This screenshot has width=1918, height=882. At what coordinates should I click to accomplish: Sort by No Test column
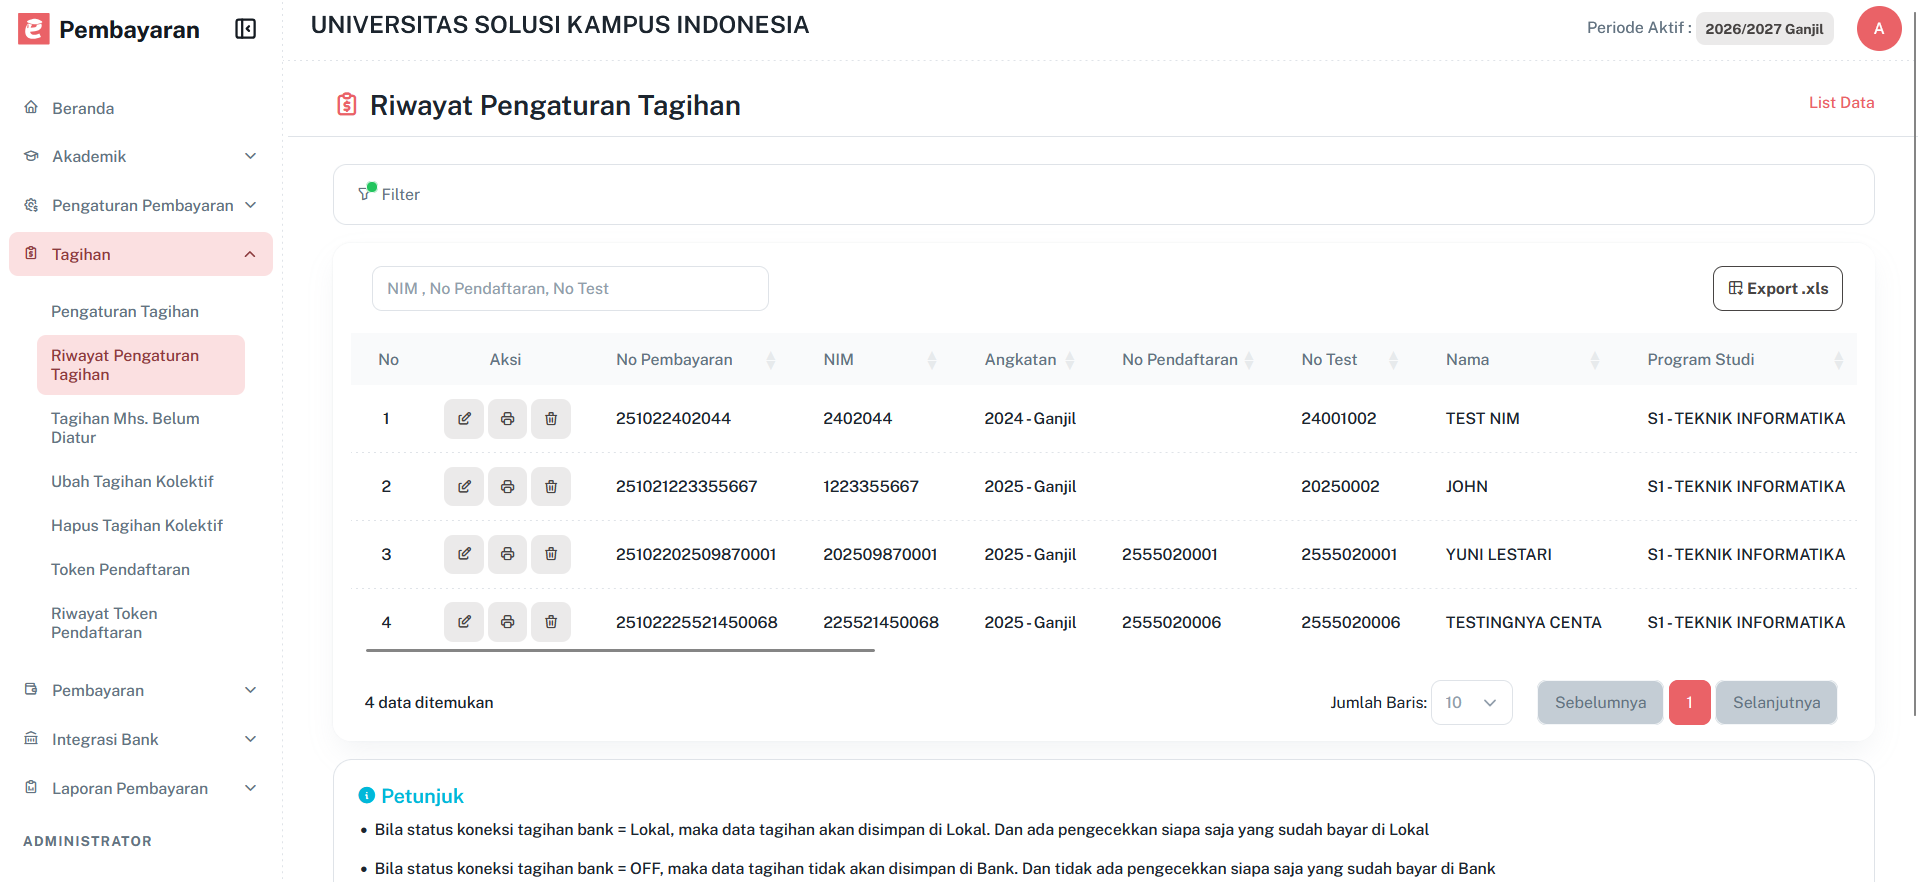click(x=1393, y=360)
